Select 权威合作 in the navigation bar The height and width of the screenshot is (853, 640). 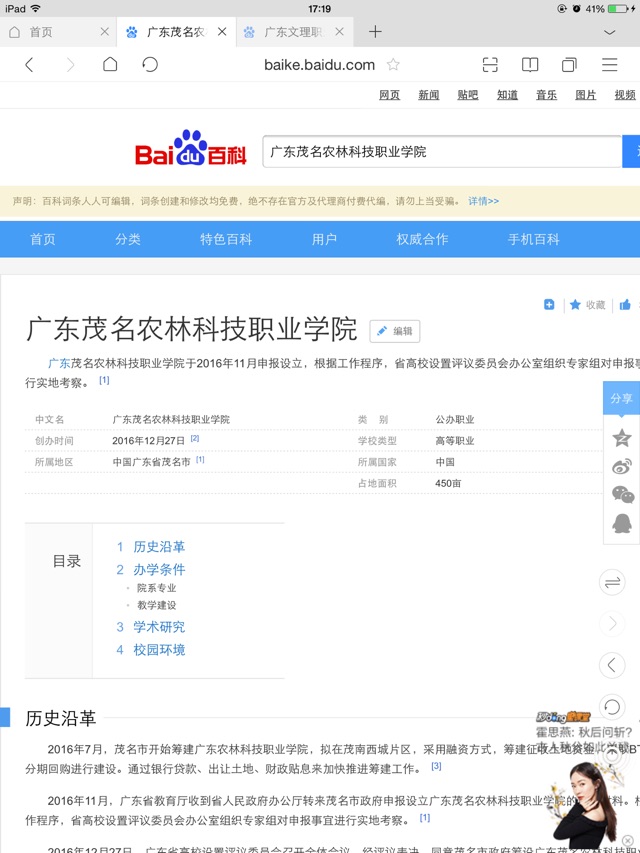pyautogui.click(x=422, y=239)
